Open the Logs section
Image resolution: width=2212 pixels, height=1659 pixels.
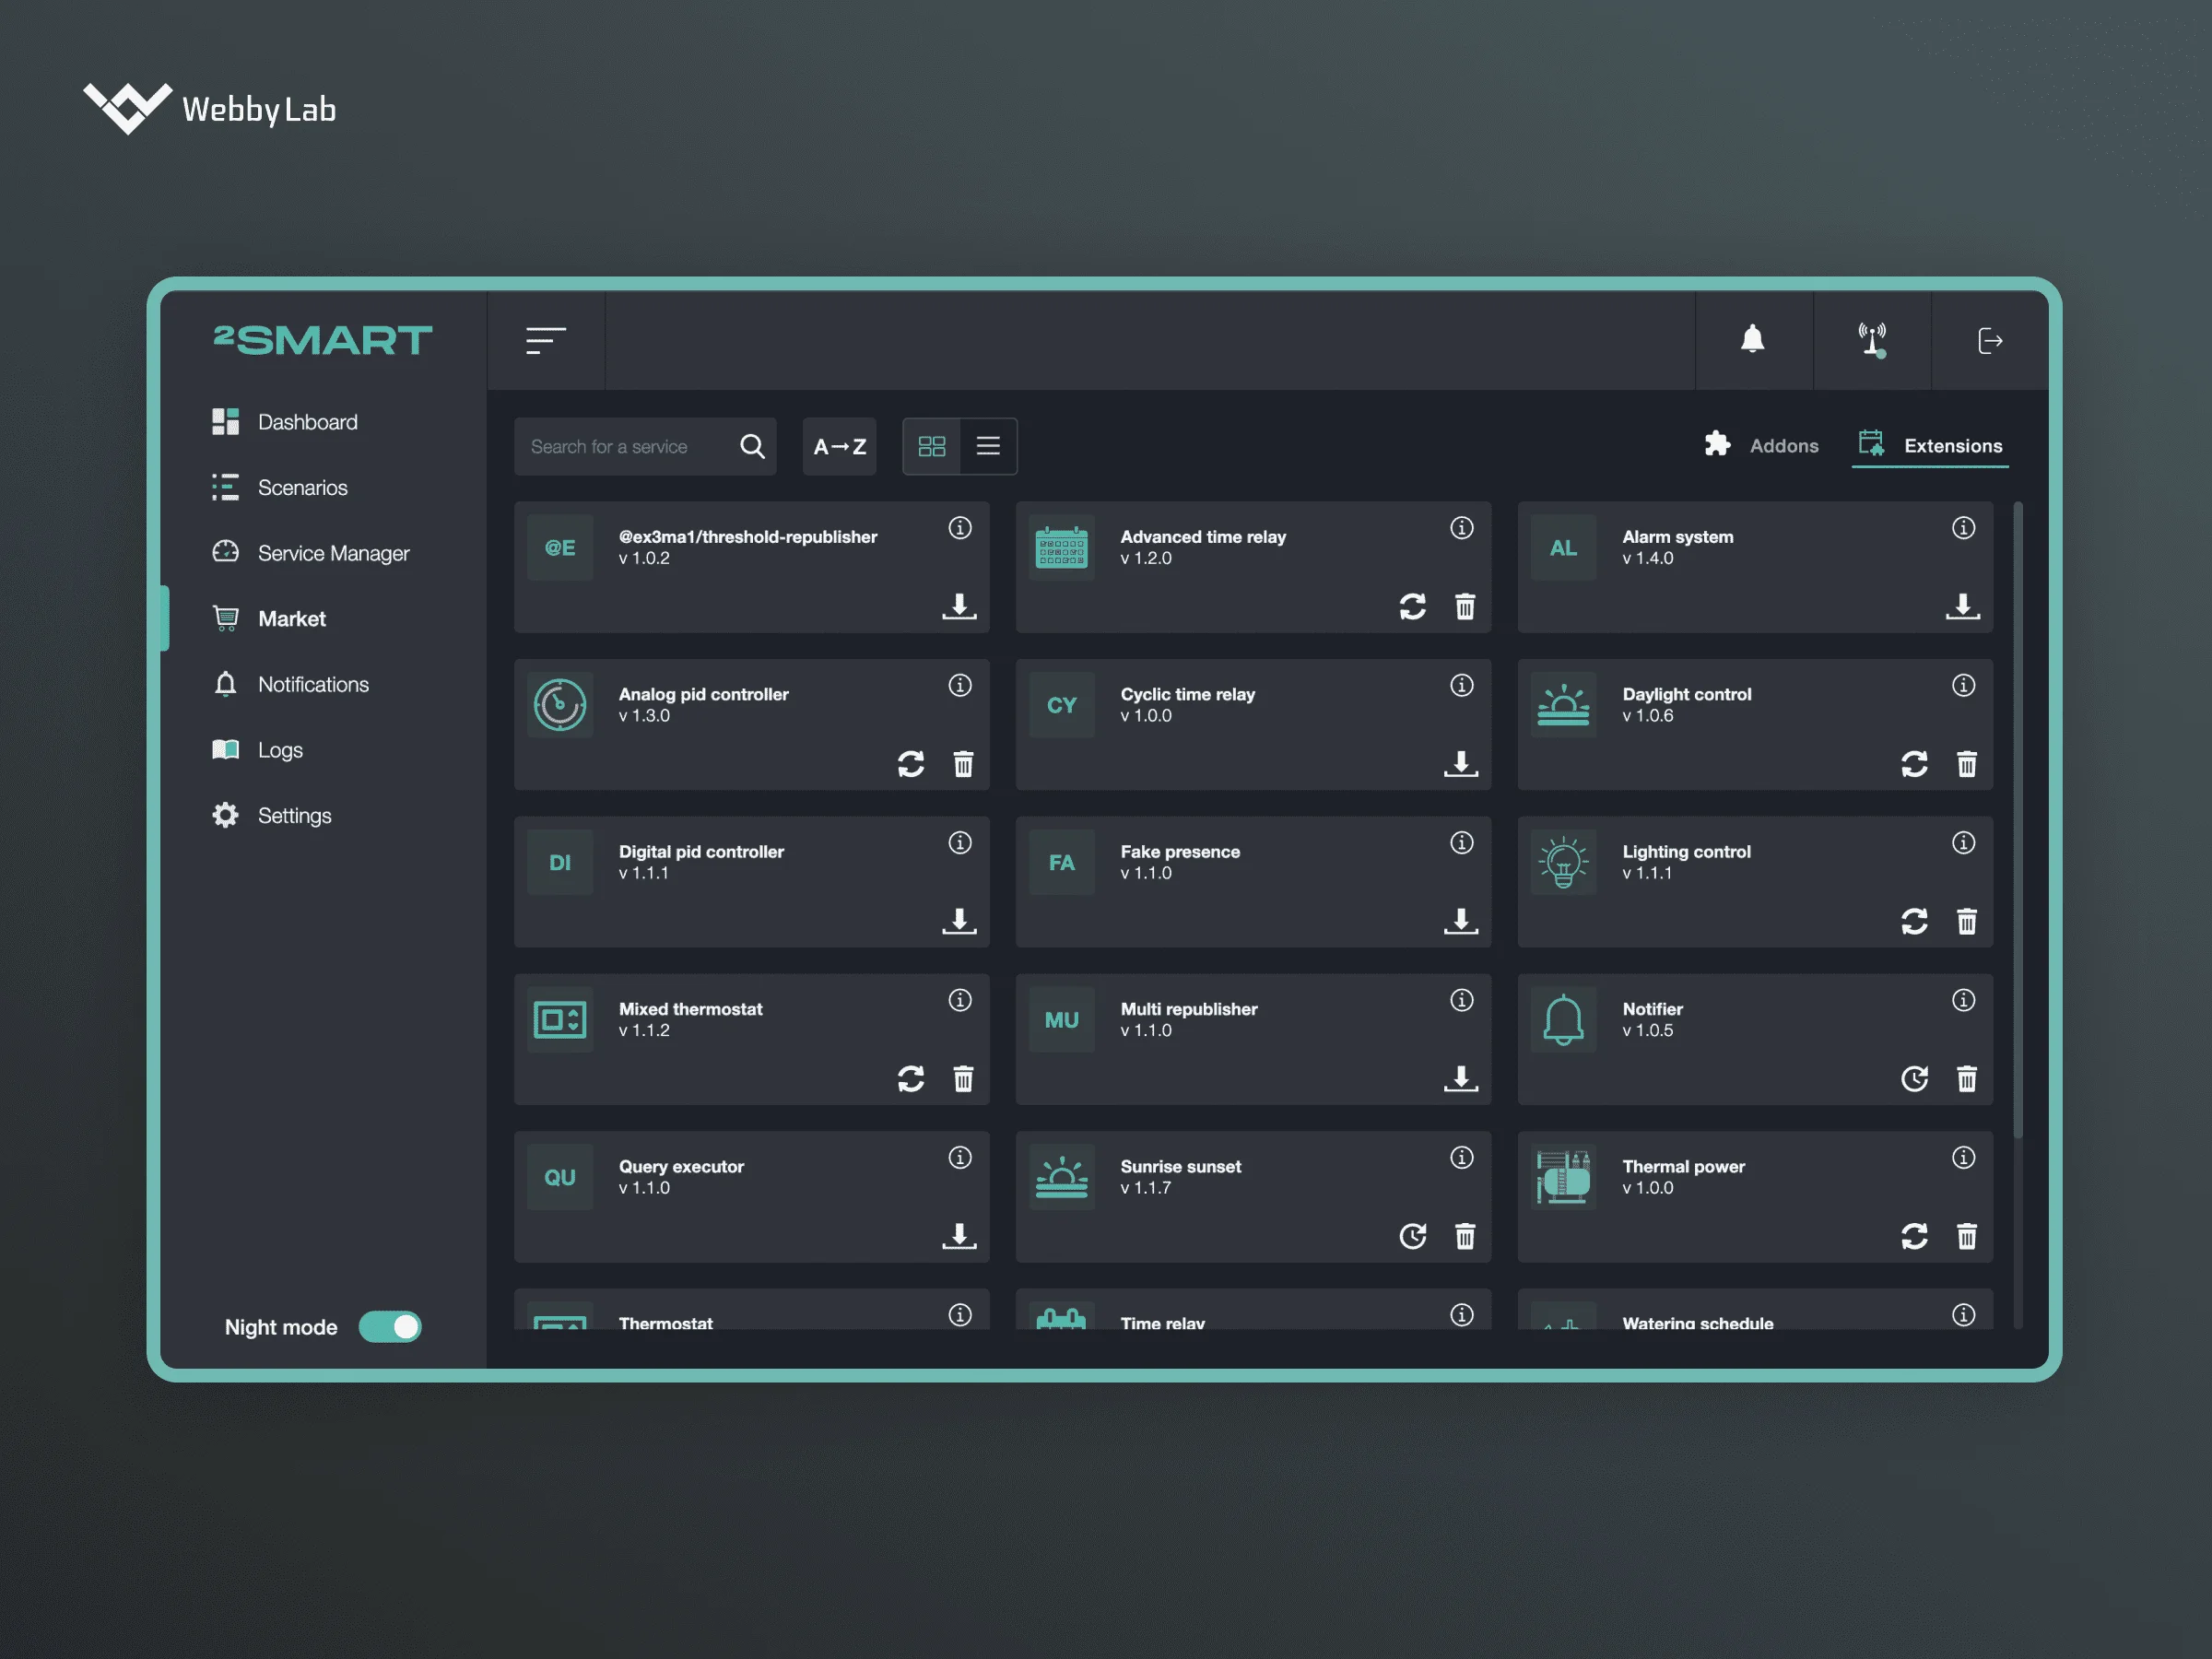[280, 749]
